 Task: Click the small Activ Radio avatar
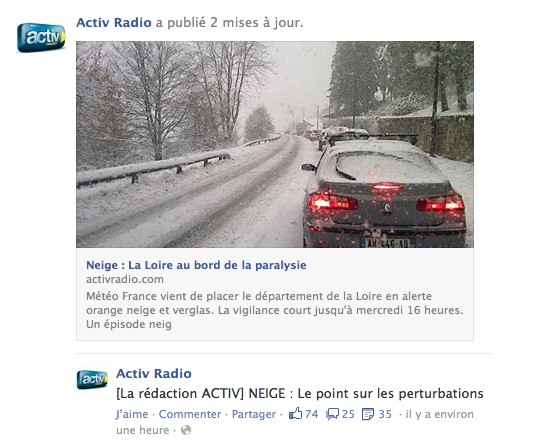click(x=92, y=379)
